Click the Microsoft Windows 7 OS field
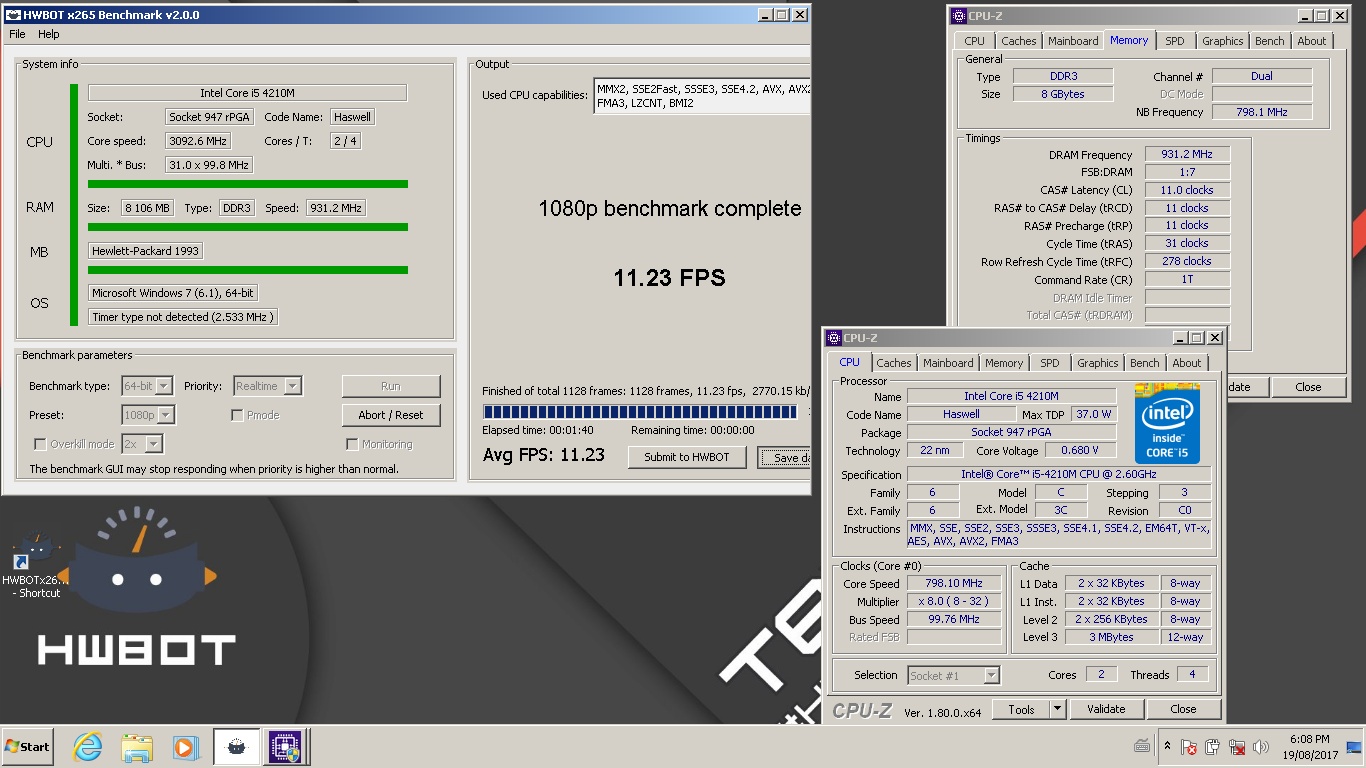The image size is (1366, 768). [x=171, y=293]
